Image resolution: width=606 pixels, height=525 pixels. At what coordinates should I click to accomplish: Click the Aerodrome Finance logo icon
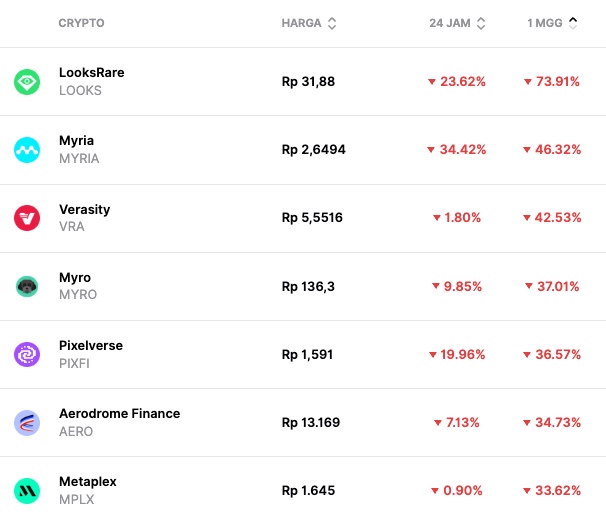[x=27, y=422]
